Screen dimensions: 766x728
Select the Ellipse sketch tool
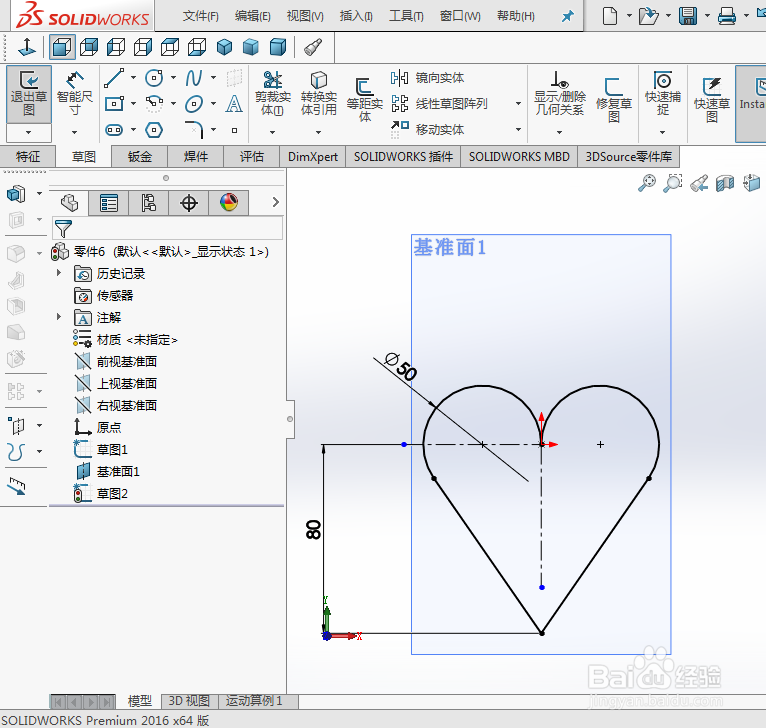pyautogui.click(x=194, y=104)
